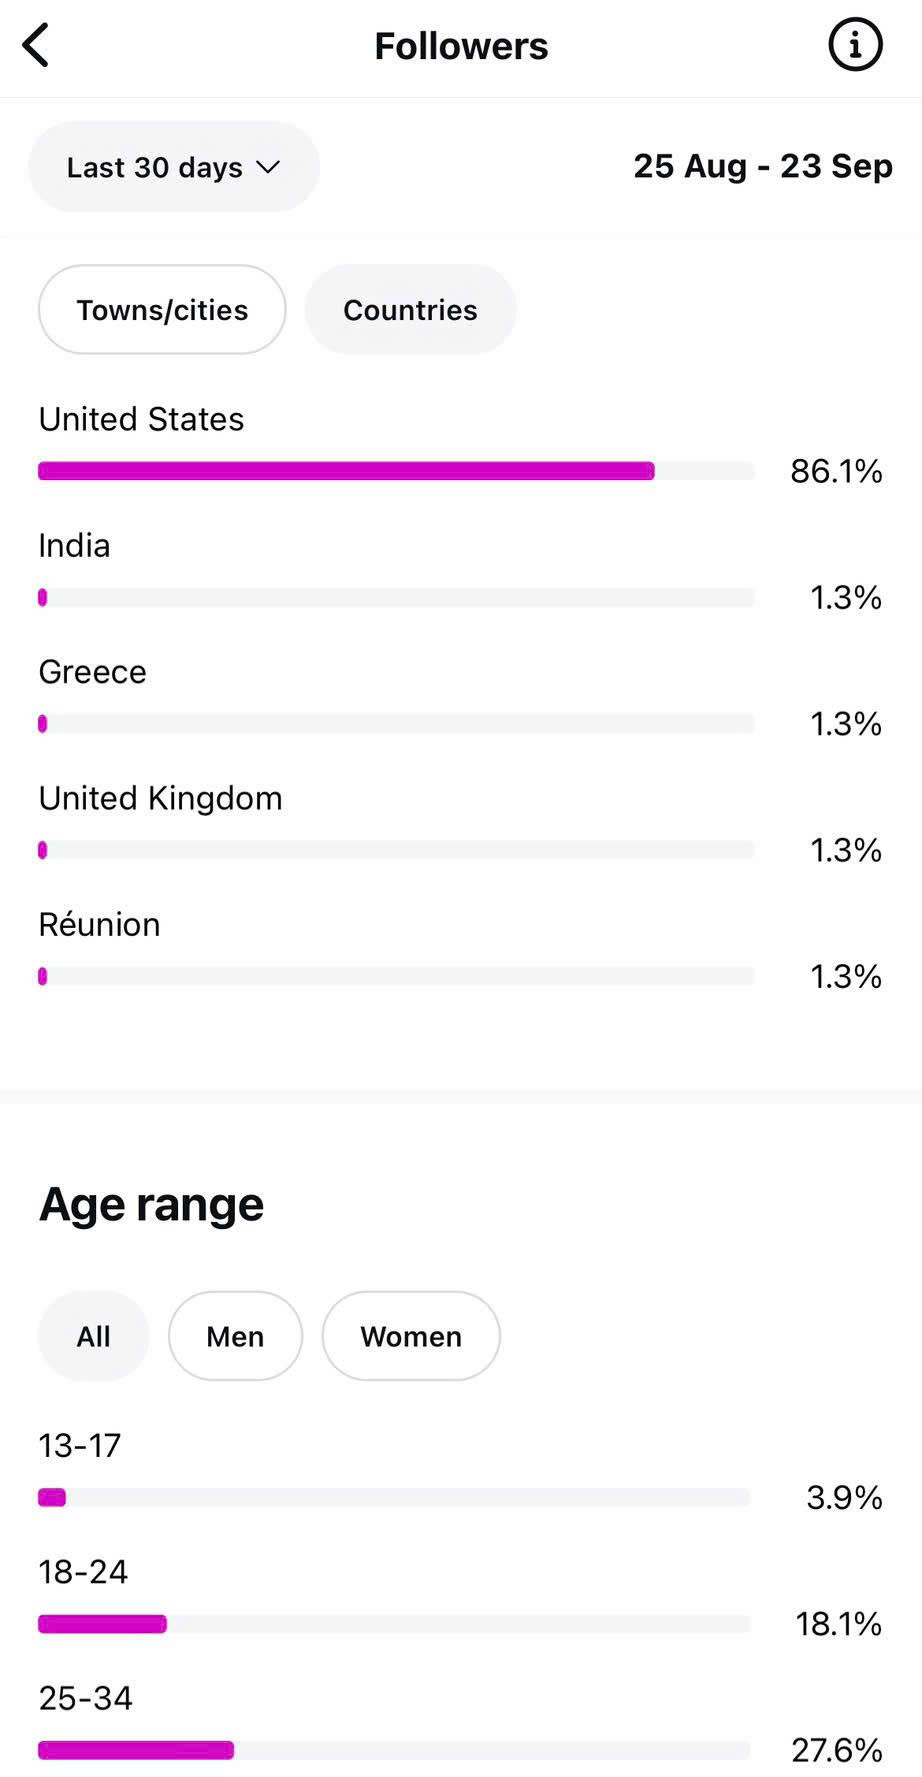
Task: Filter age range by Men
Action: coord(235,1336)
